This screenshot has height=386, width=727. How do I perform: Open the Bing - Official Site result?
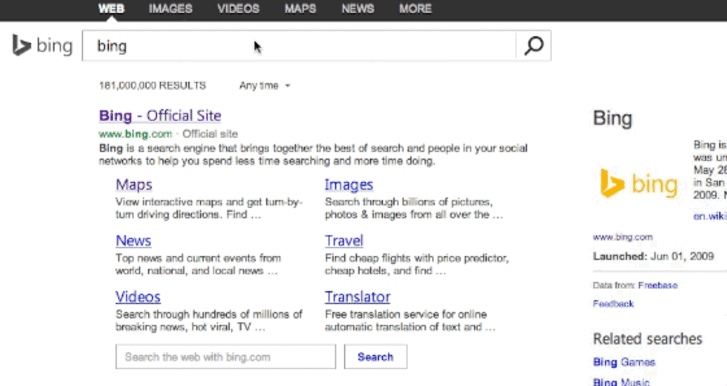coord(160,115)
